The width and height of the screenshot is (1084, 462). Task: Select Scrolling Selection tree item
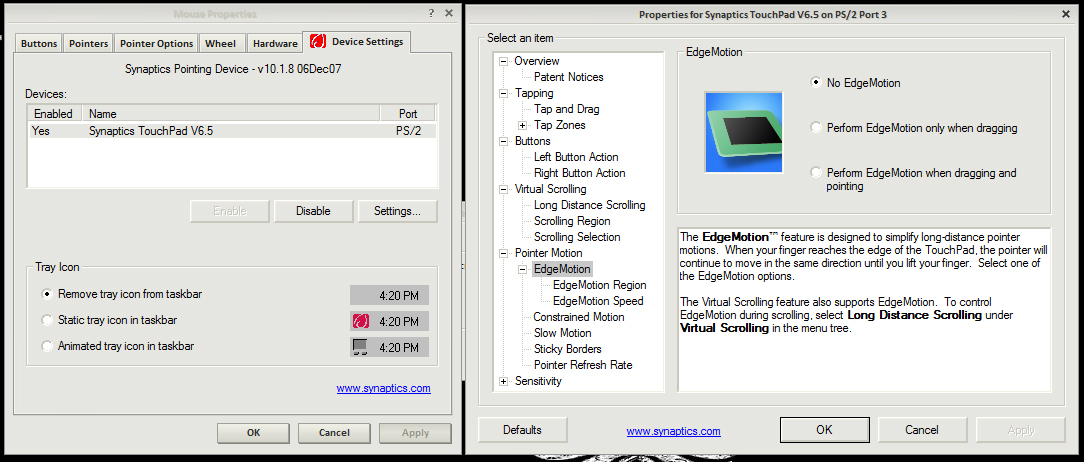click(x=577, y=237)
